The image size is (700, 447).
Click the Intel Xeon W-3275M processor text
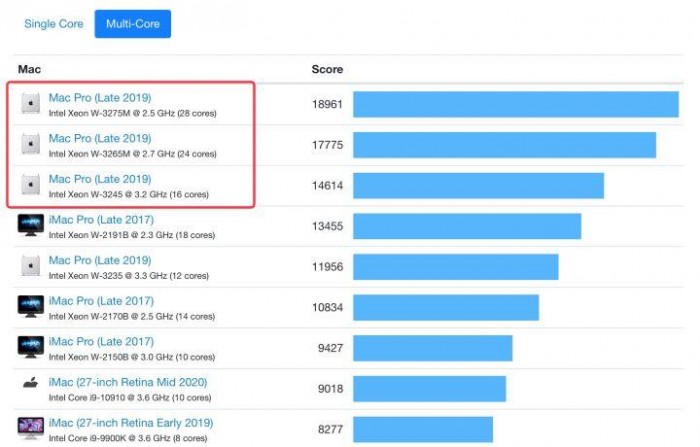coord(133,113)
